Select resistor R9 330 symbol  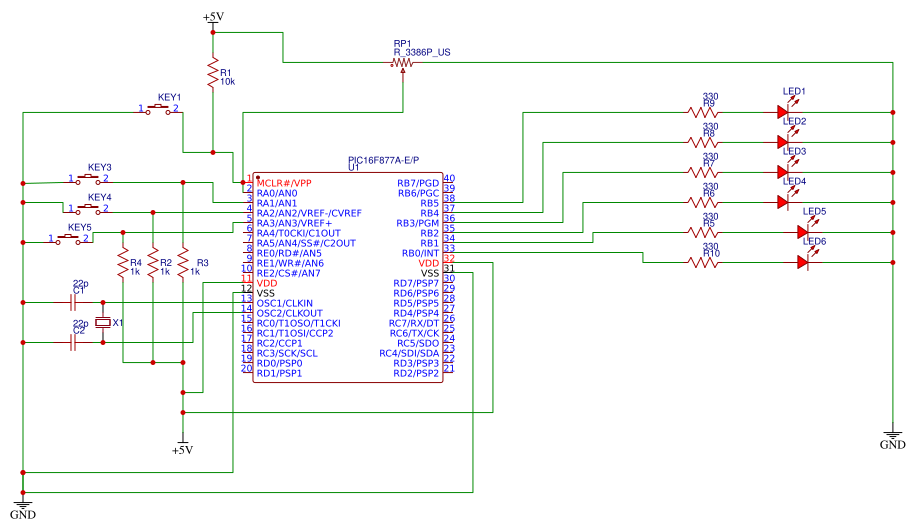(703, 112)
